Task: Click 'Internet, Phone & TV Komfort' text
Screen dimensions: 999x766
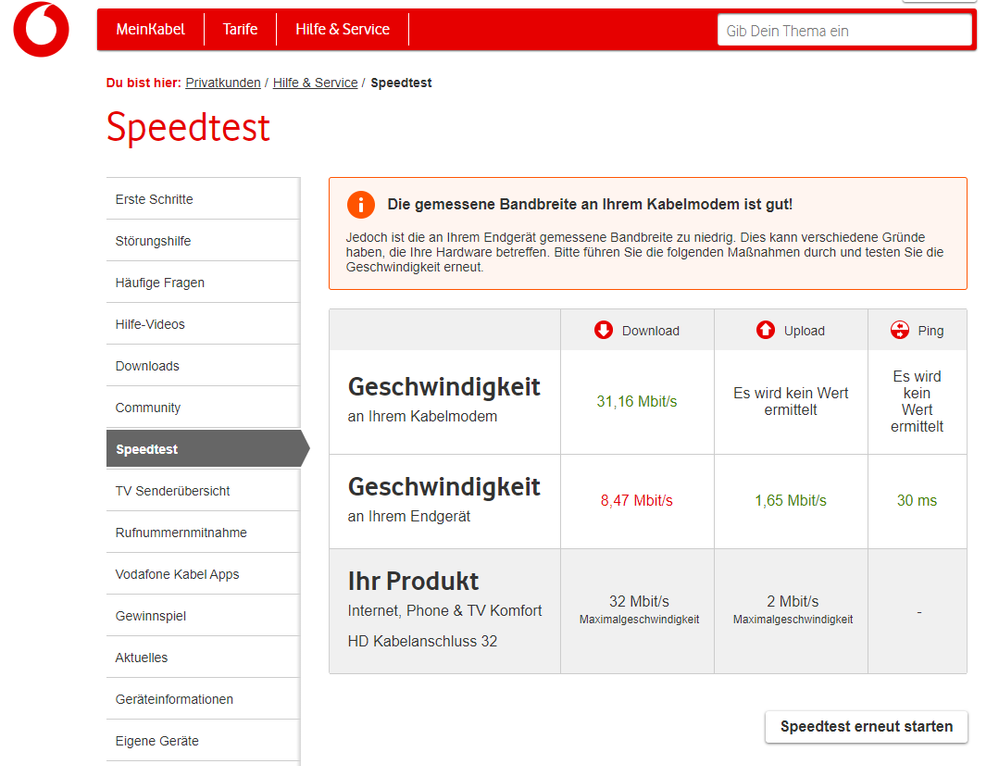Action: (445, 611)
